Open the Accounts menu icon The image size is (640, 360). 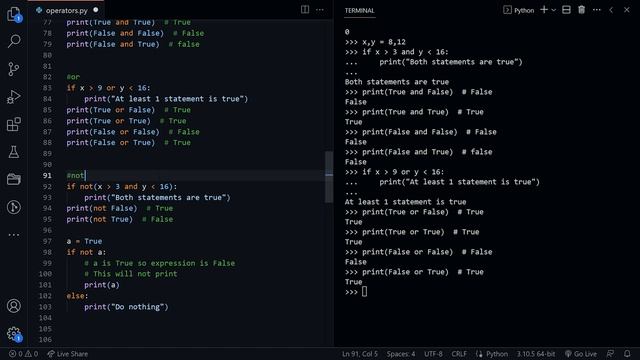[14, 306]
